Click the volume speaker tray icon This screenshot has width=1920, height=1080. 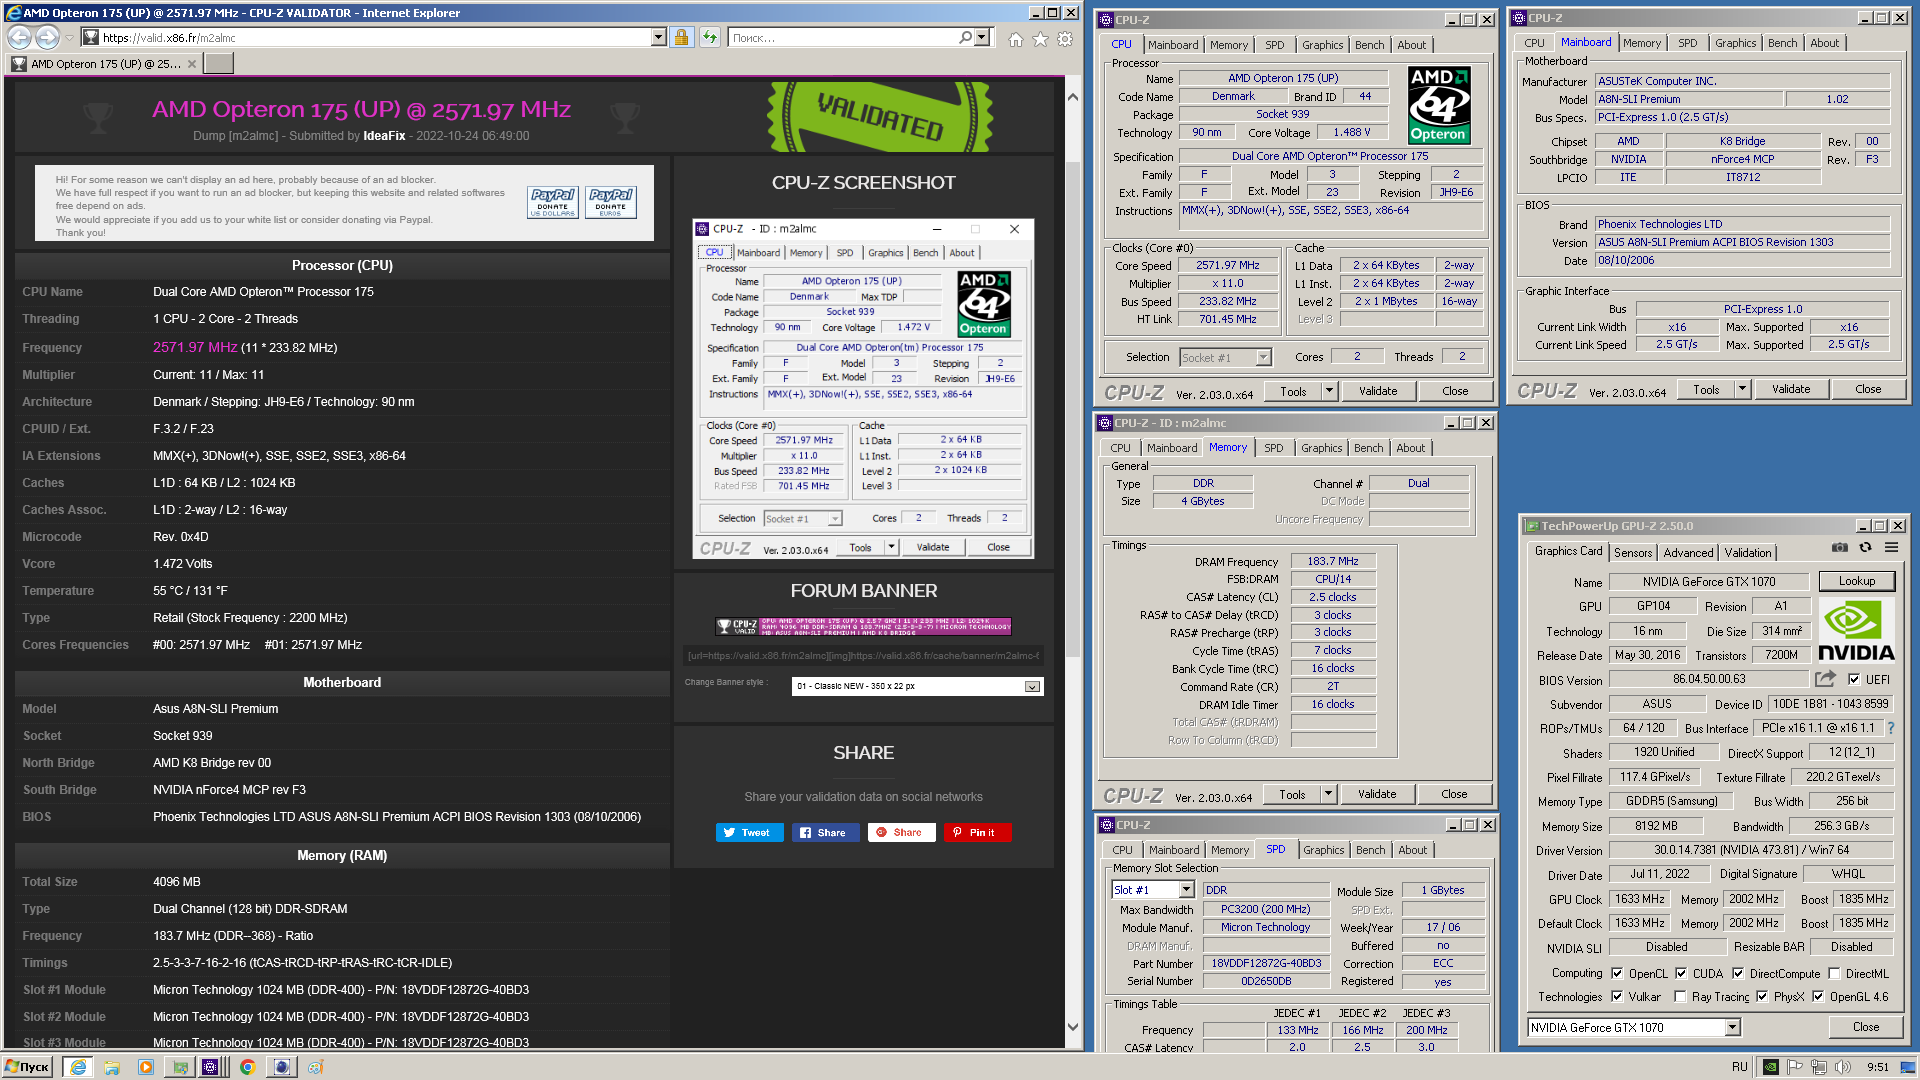coord(1844,1067)
